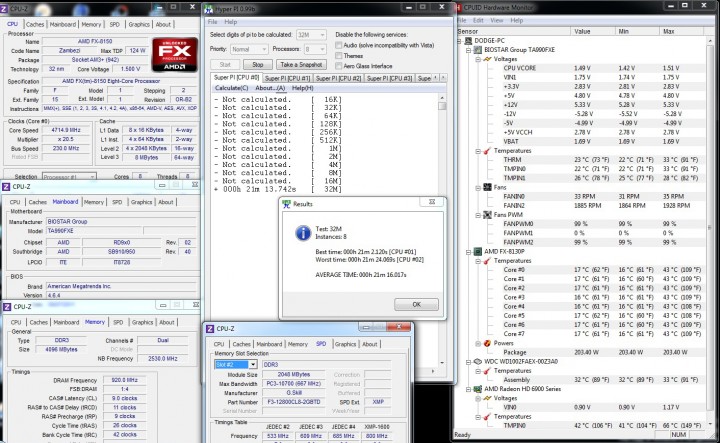Click the CPU-Z Mainboard window title icon
This screenshot has height=443, width=720.
click(6, 186)
